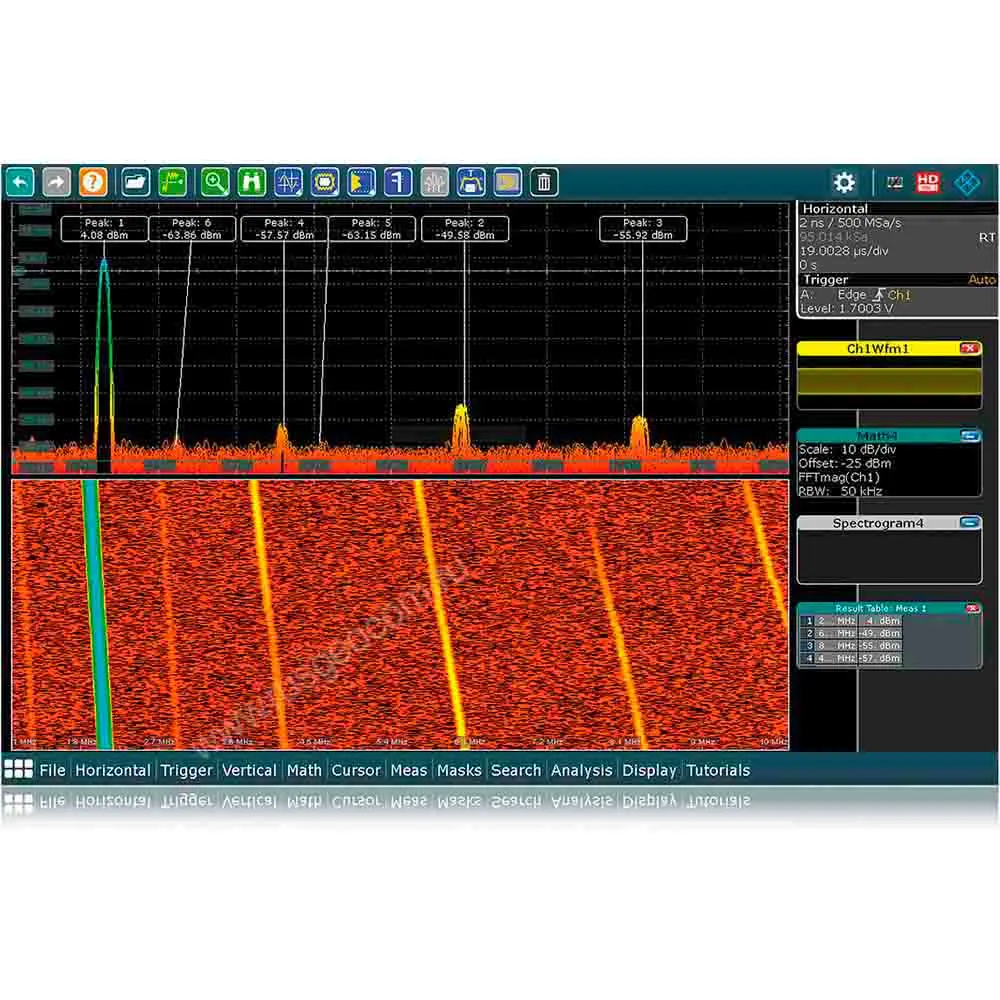Select the magnifier zoom tool
The height and width of the screenshot is (1000, 1000).
tap(214, 182)
